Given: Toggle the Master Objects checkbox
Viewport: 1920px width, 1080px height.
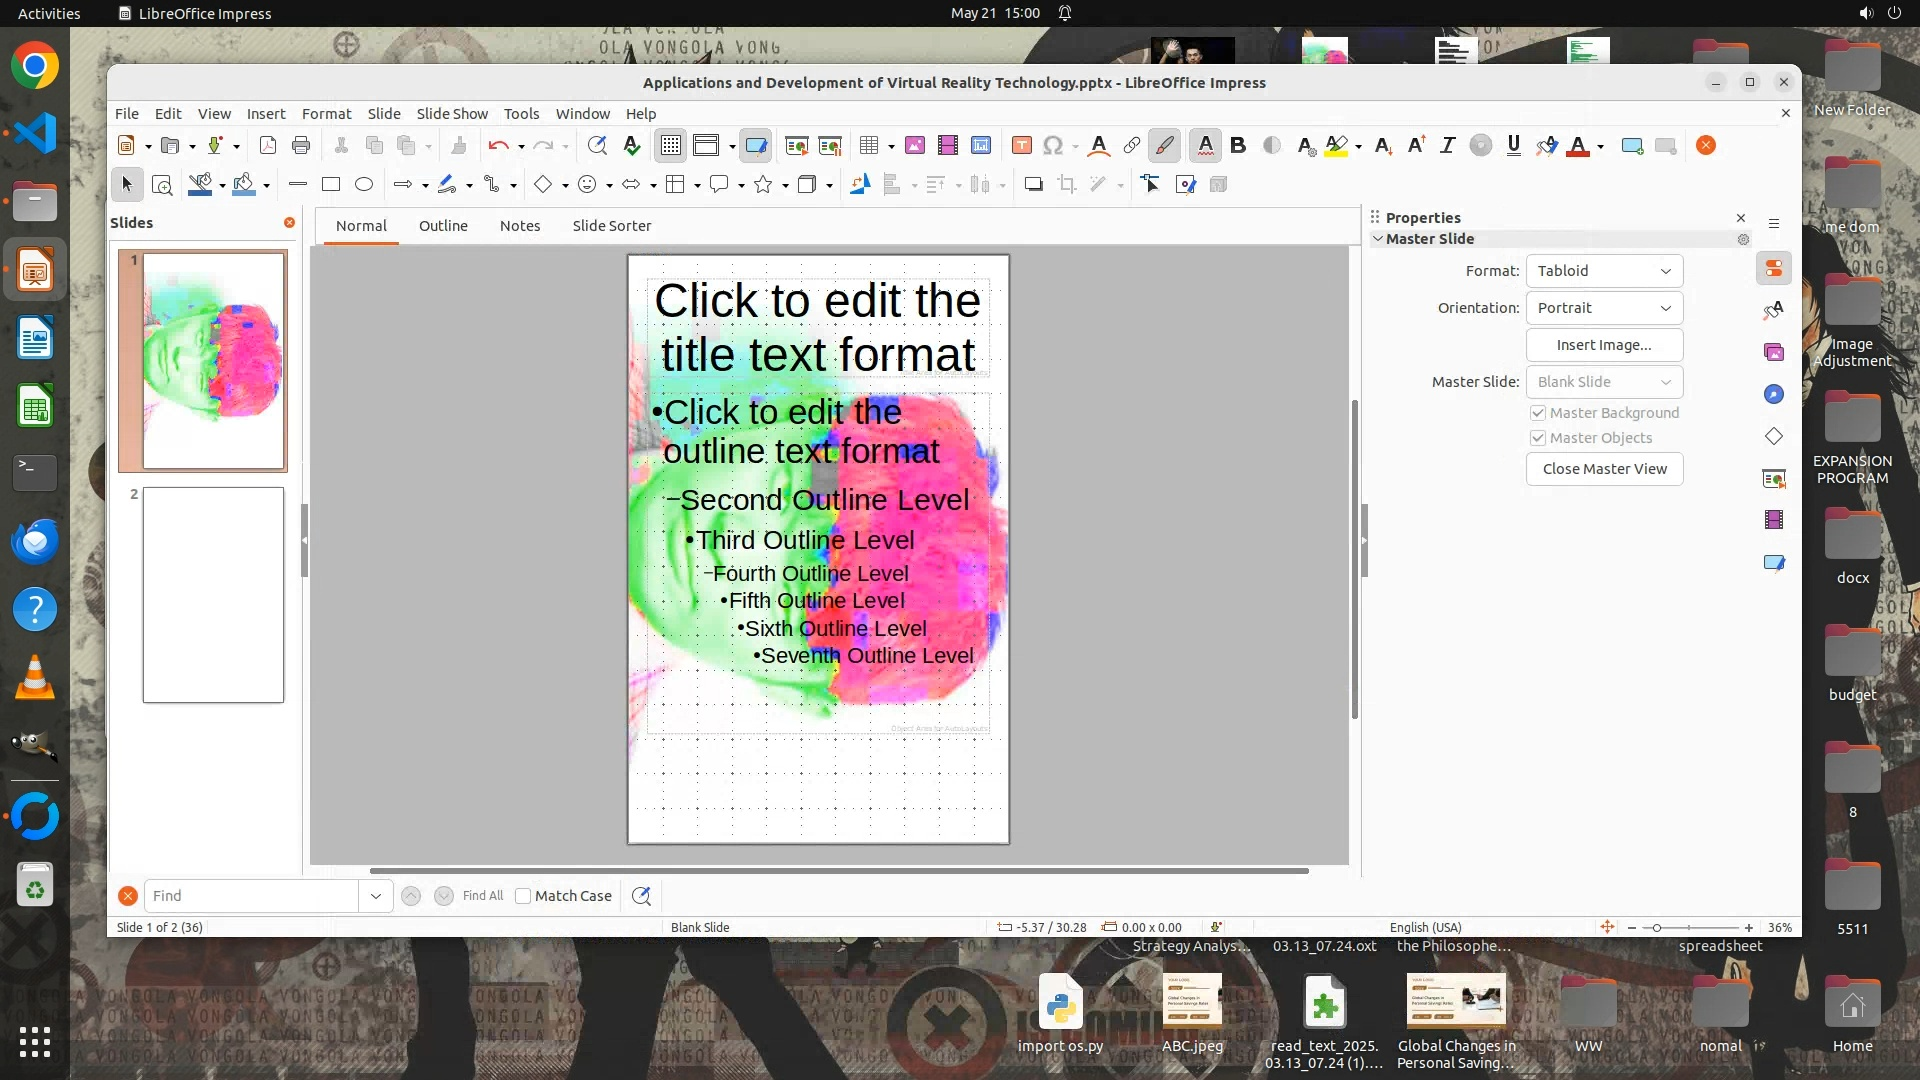Looking at the screenshot, I should coord(1538,438).
